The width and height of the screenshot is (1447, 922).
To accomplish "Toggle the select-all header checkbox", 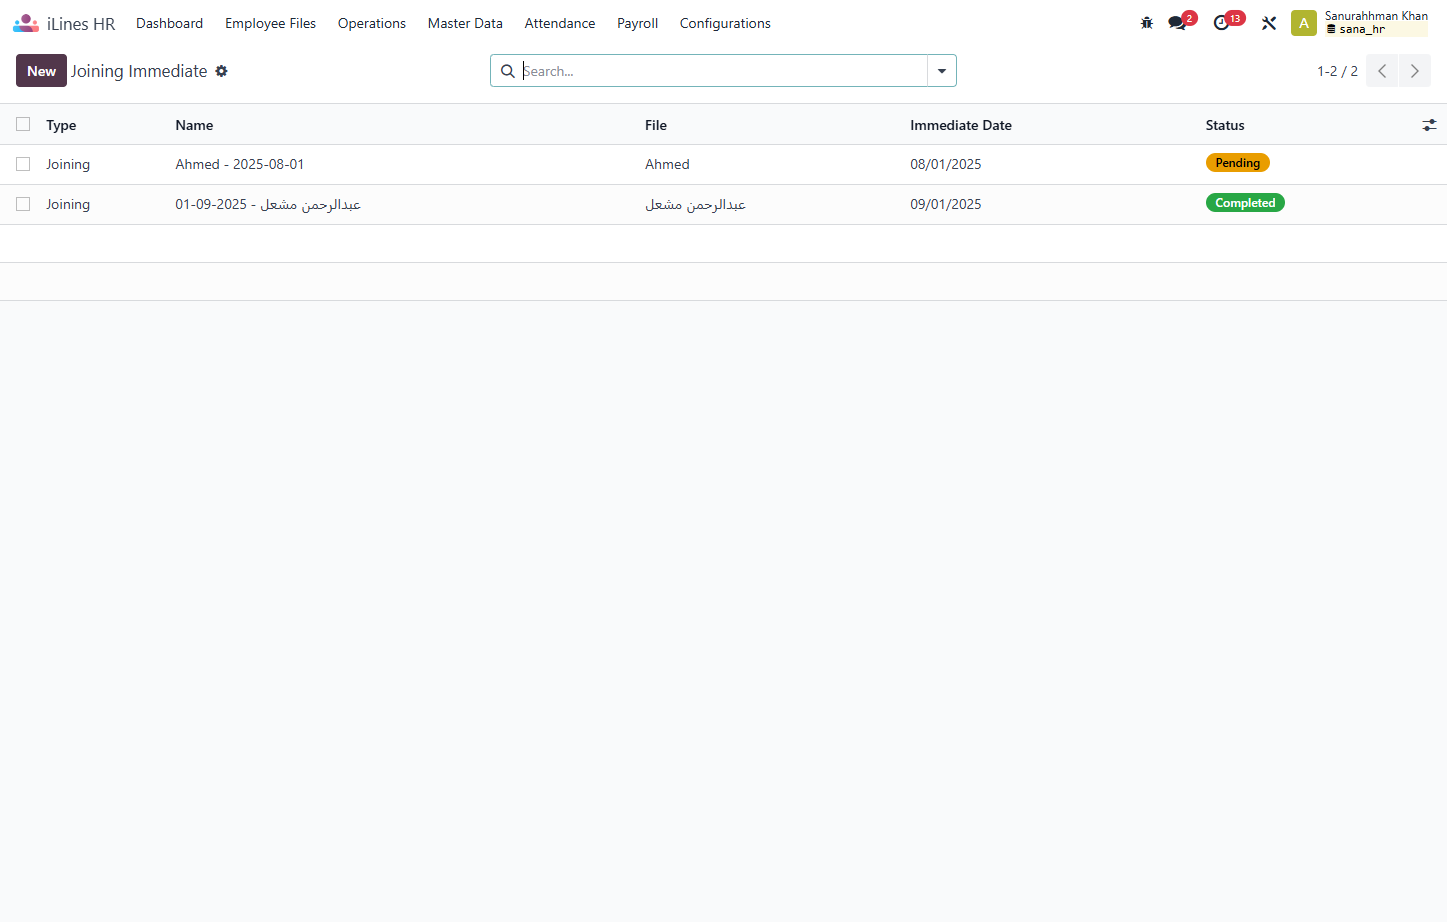I will click(x=23, y=124).
